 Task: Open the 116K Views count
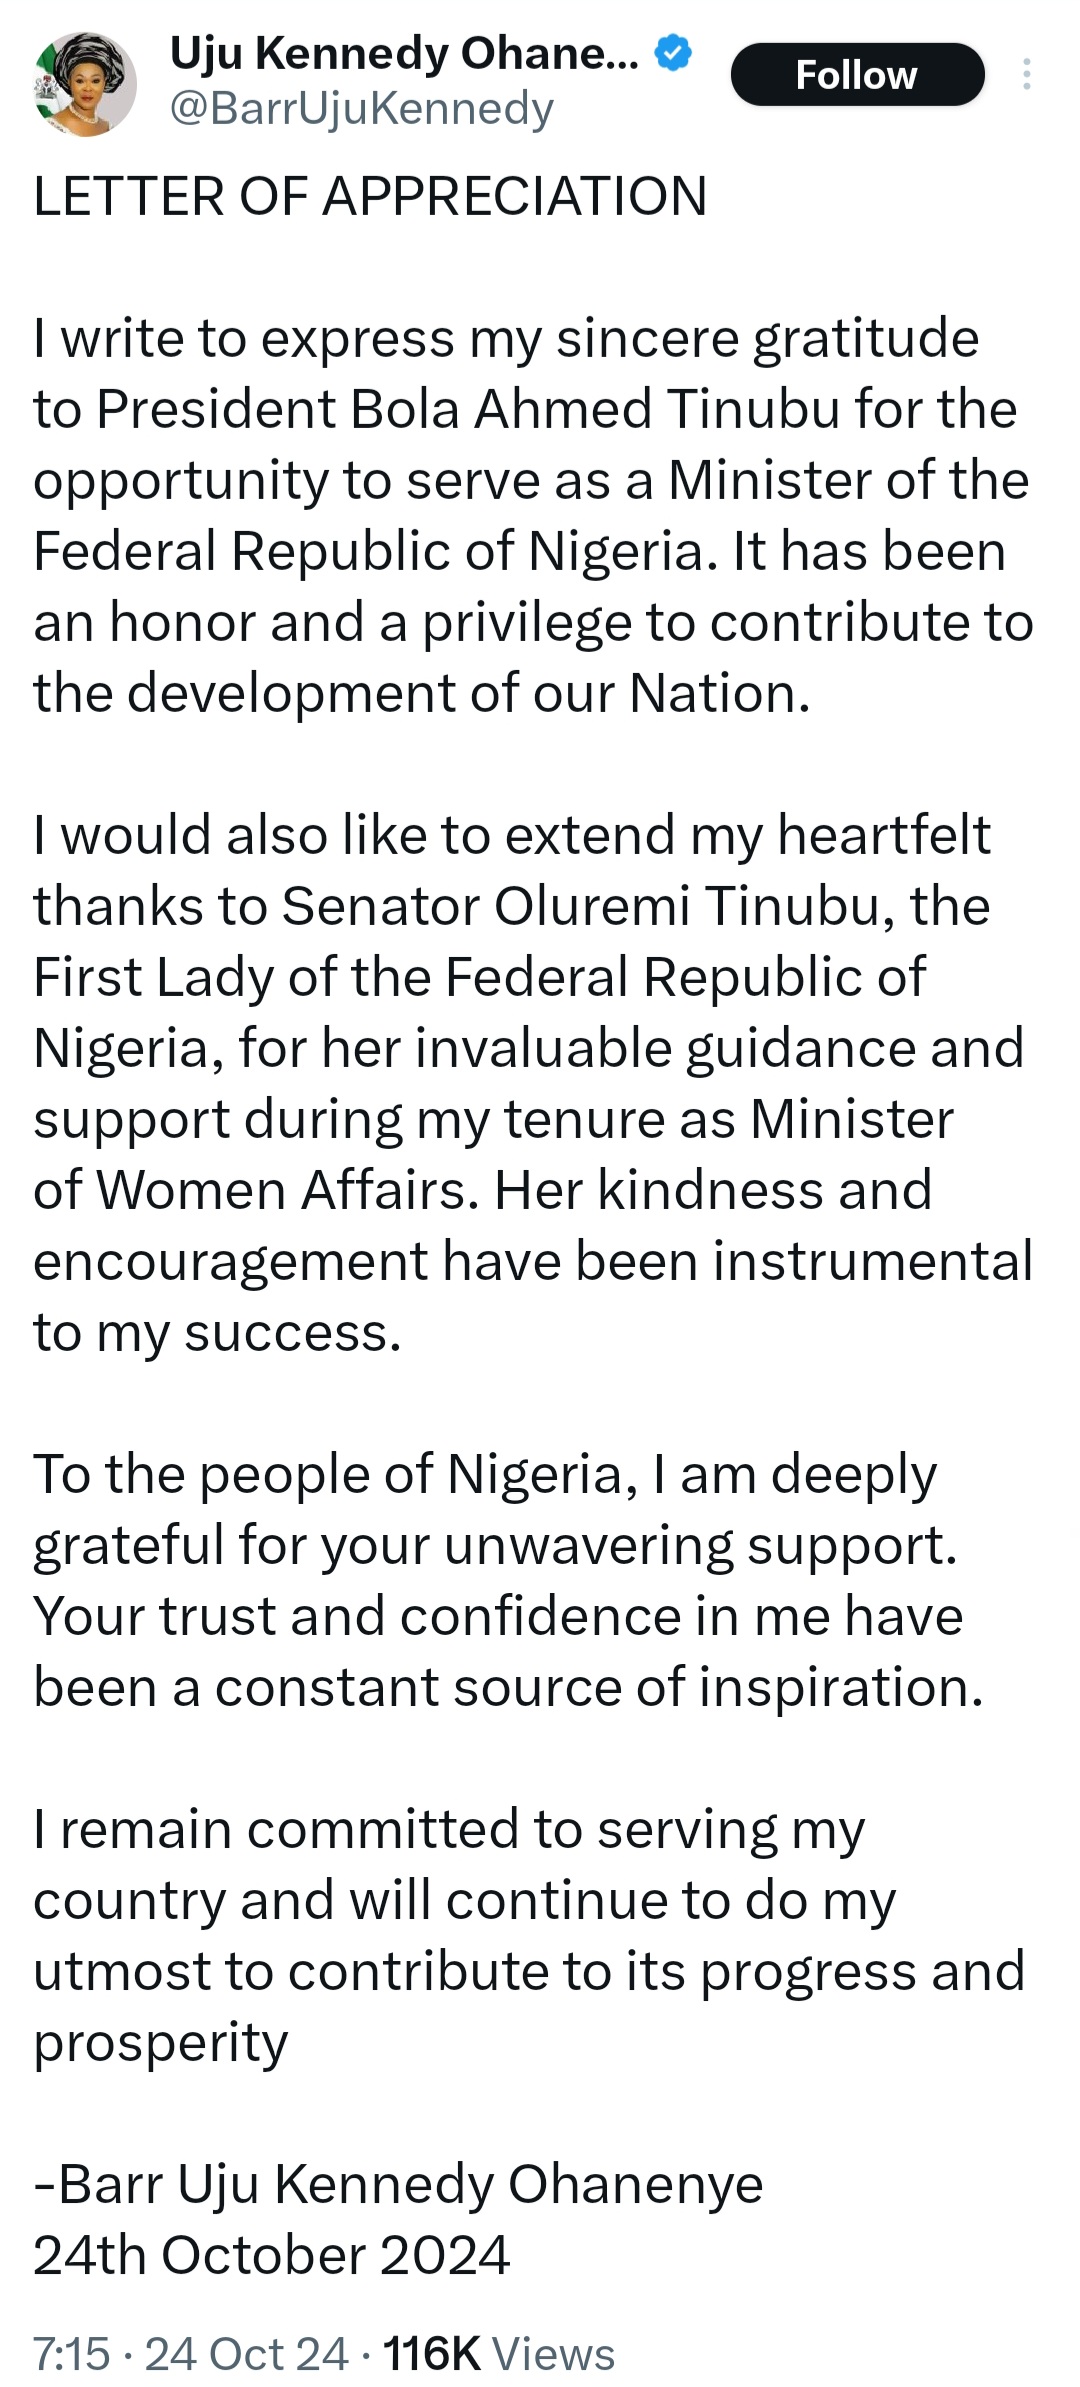[x=498, y=2354]
